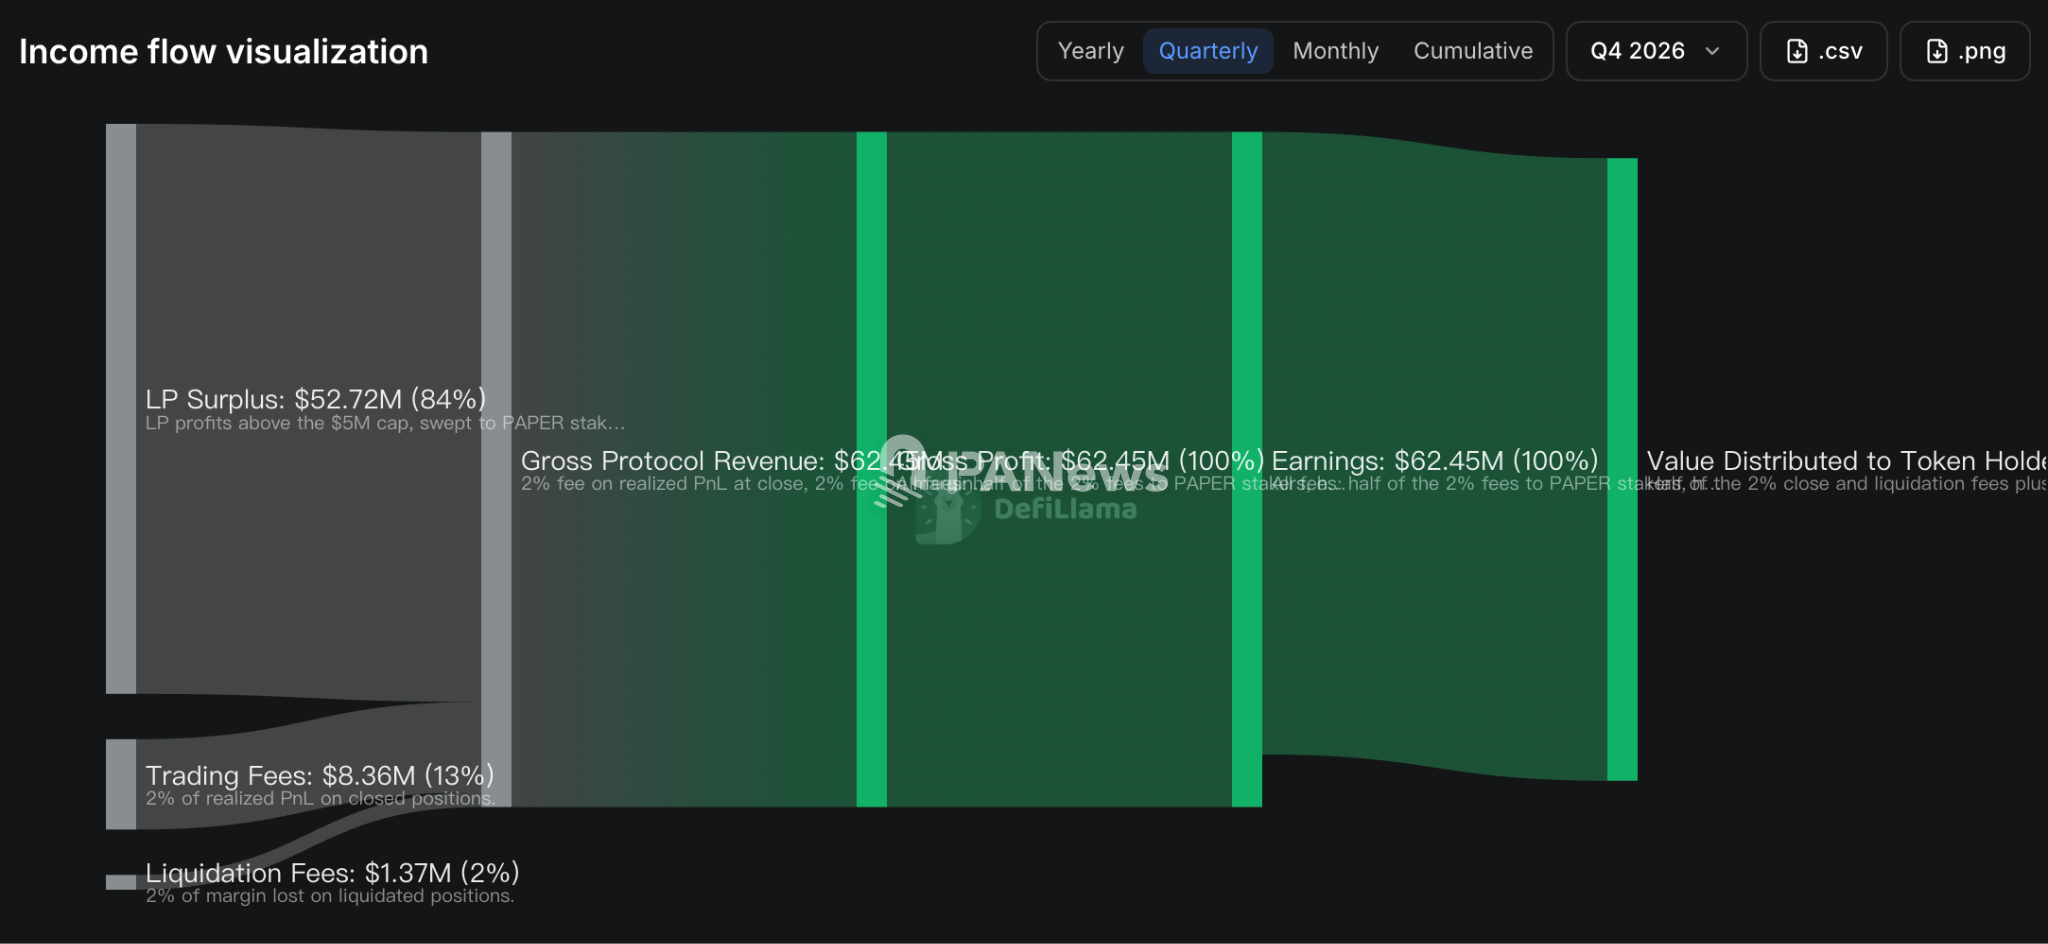Click the download icon in the .csv button

1797,51
